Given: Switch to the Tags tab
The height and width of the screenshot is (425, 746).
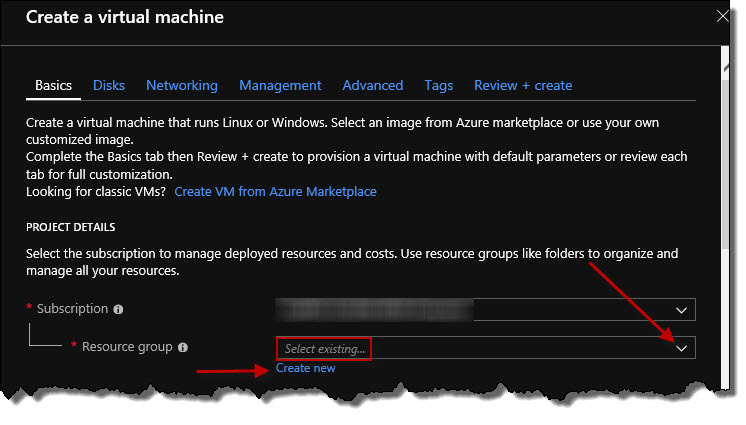Looking at the screenshot, I should pos(439,86).
